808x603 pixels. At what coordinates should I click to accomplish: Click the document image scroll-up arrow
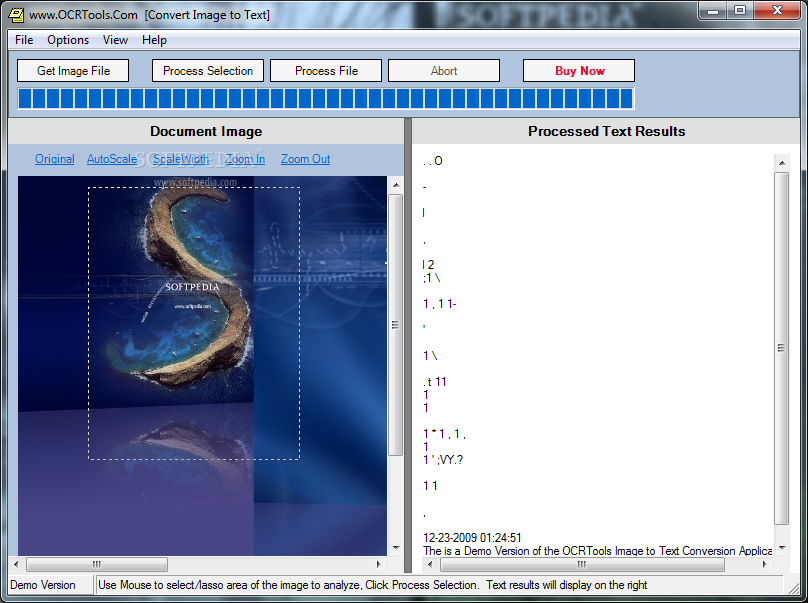[x=396, y=185]
